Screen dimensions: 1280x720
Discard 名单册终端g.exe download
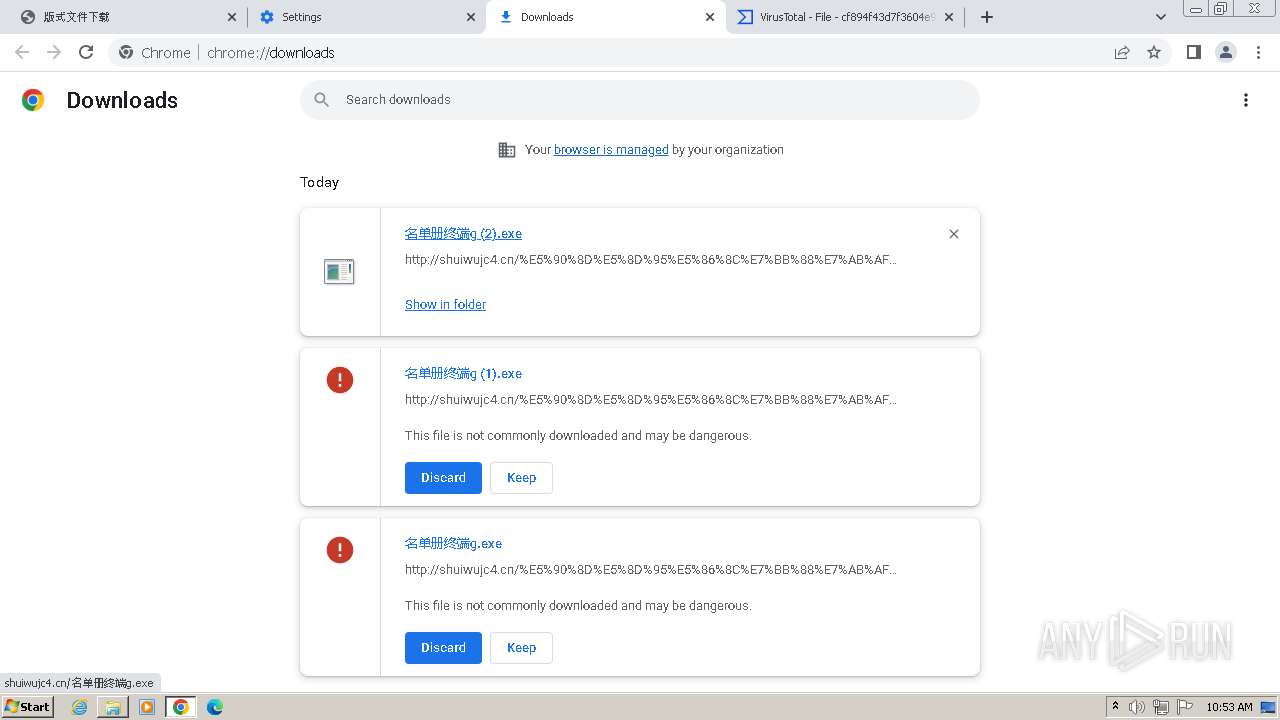click(x=443, y=648)
